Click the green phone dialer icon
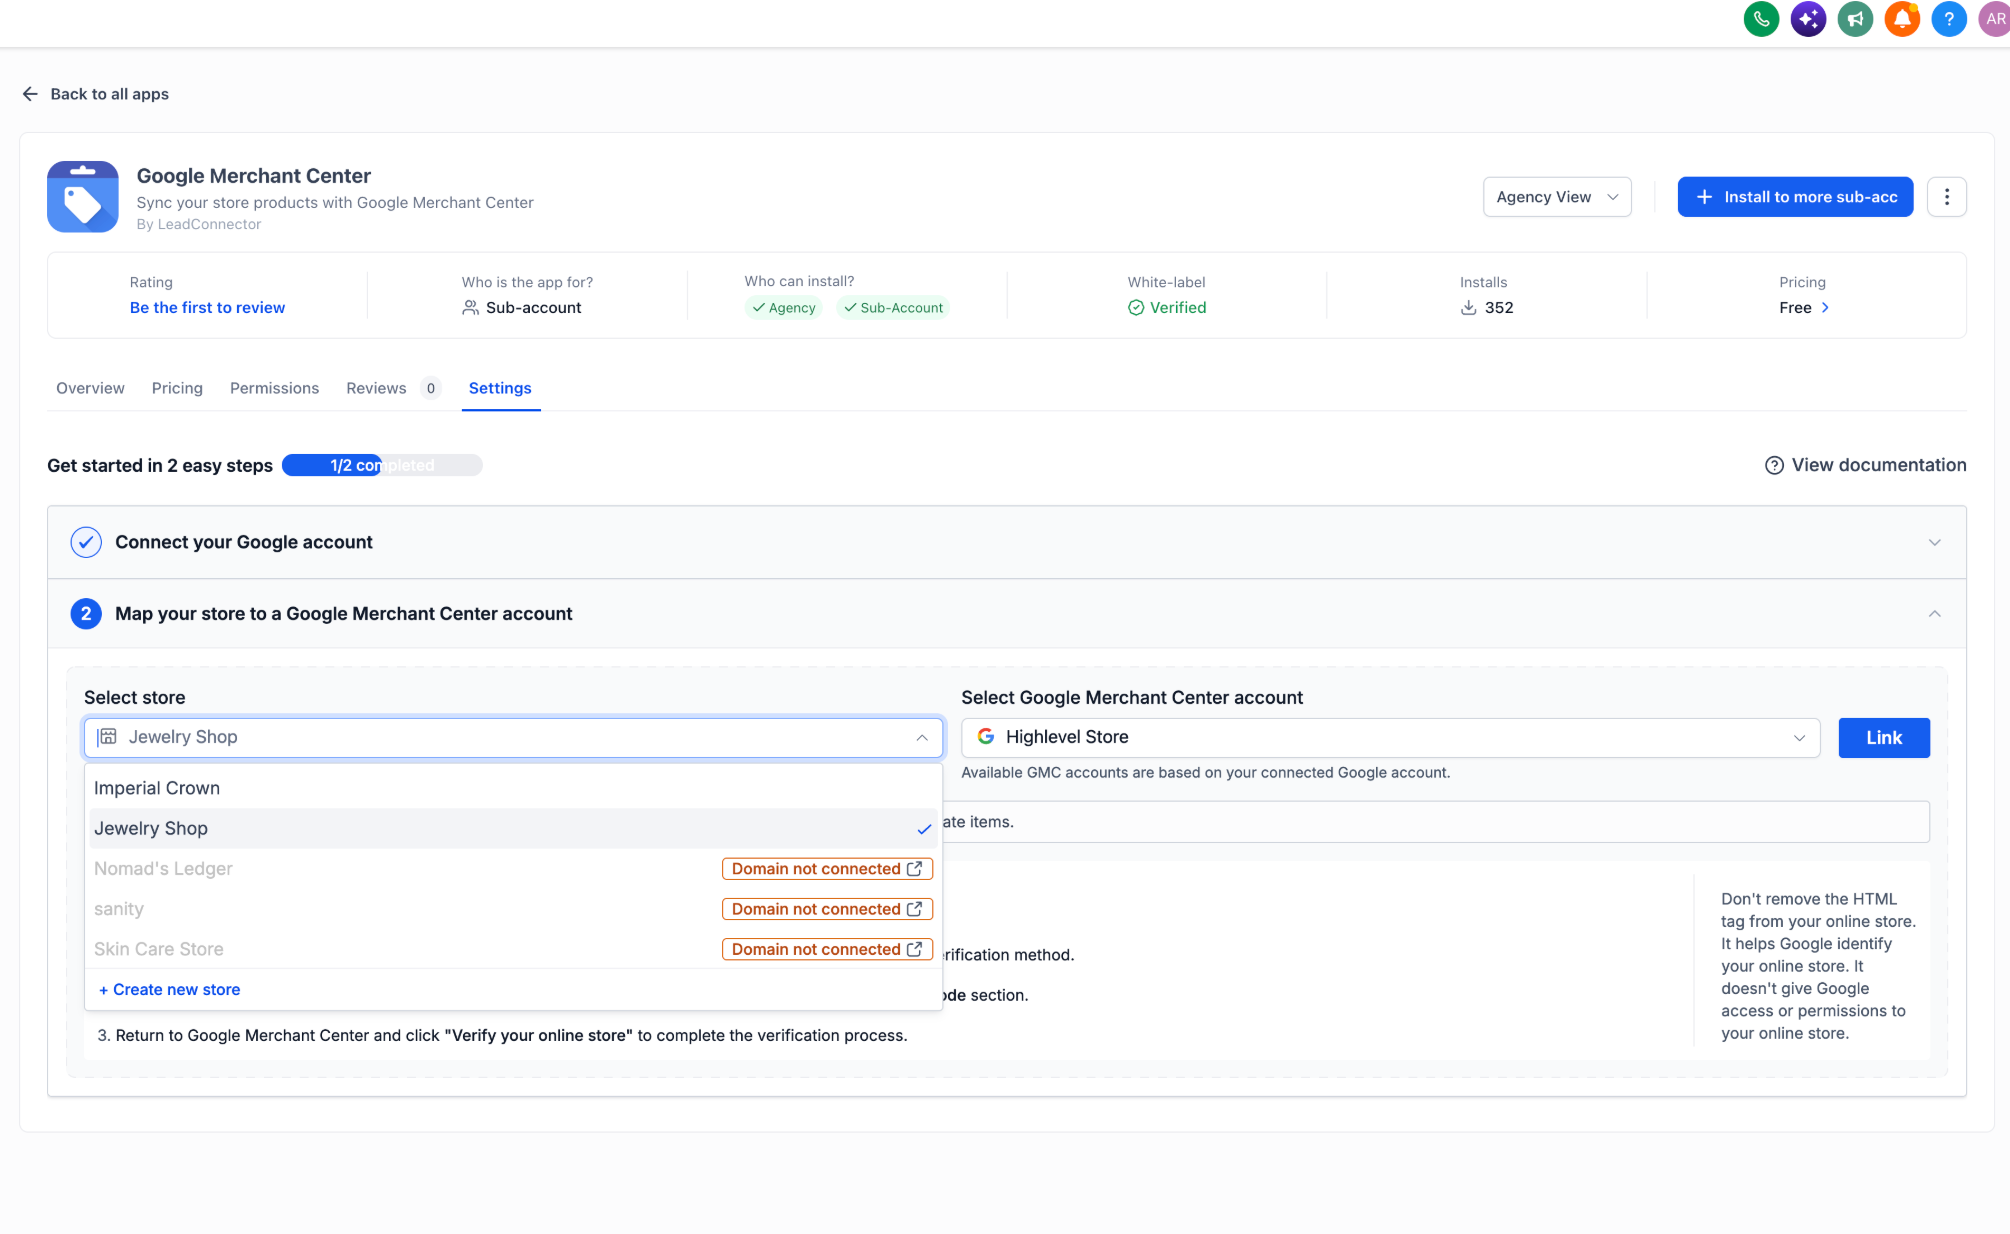The height and width of the screenshot is (1234, 2010). coord(1761,19)
